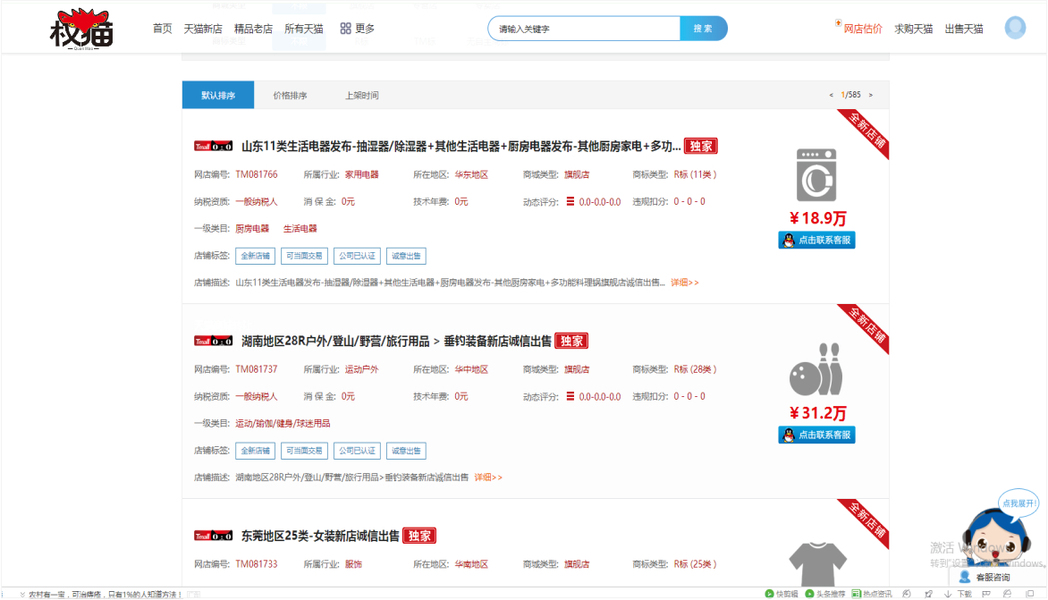This screenshot has width=1048, height=600.
Task: Click 全新店铺 tag on 湖南 listing
Action: (x=255, y=451)
